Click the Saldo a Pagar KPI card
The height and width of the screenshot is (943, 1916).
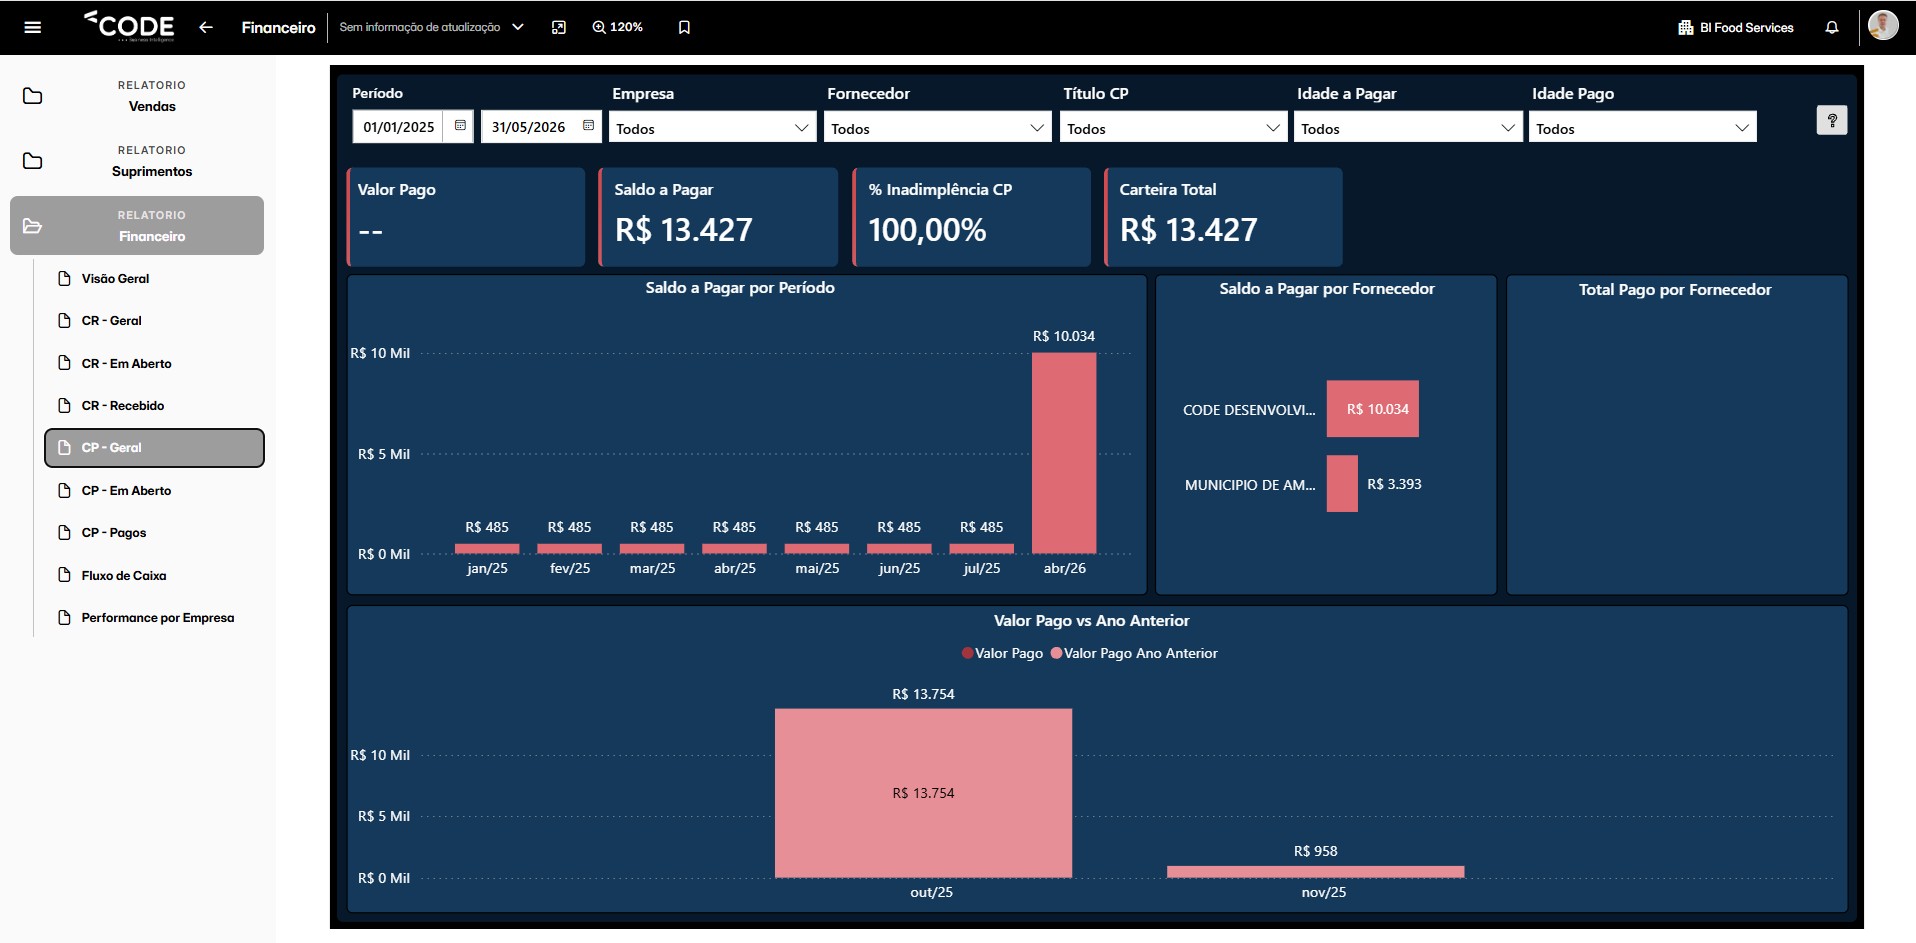pos(718,217)
